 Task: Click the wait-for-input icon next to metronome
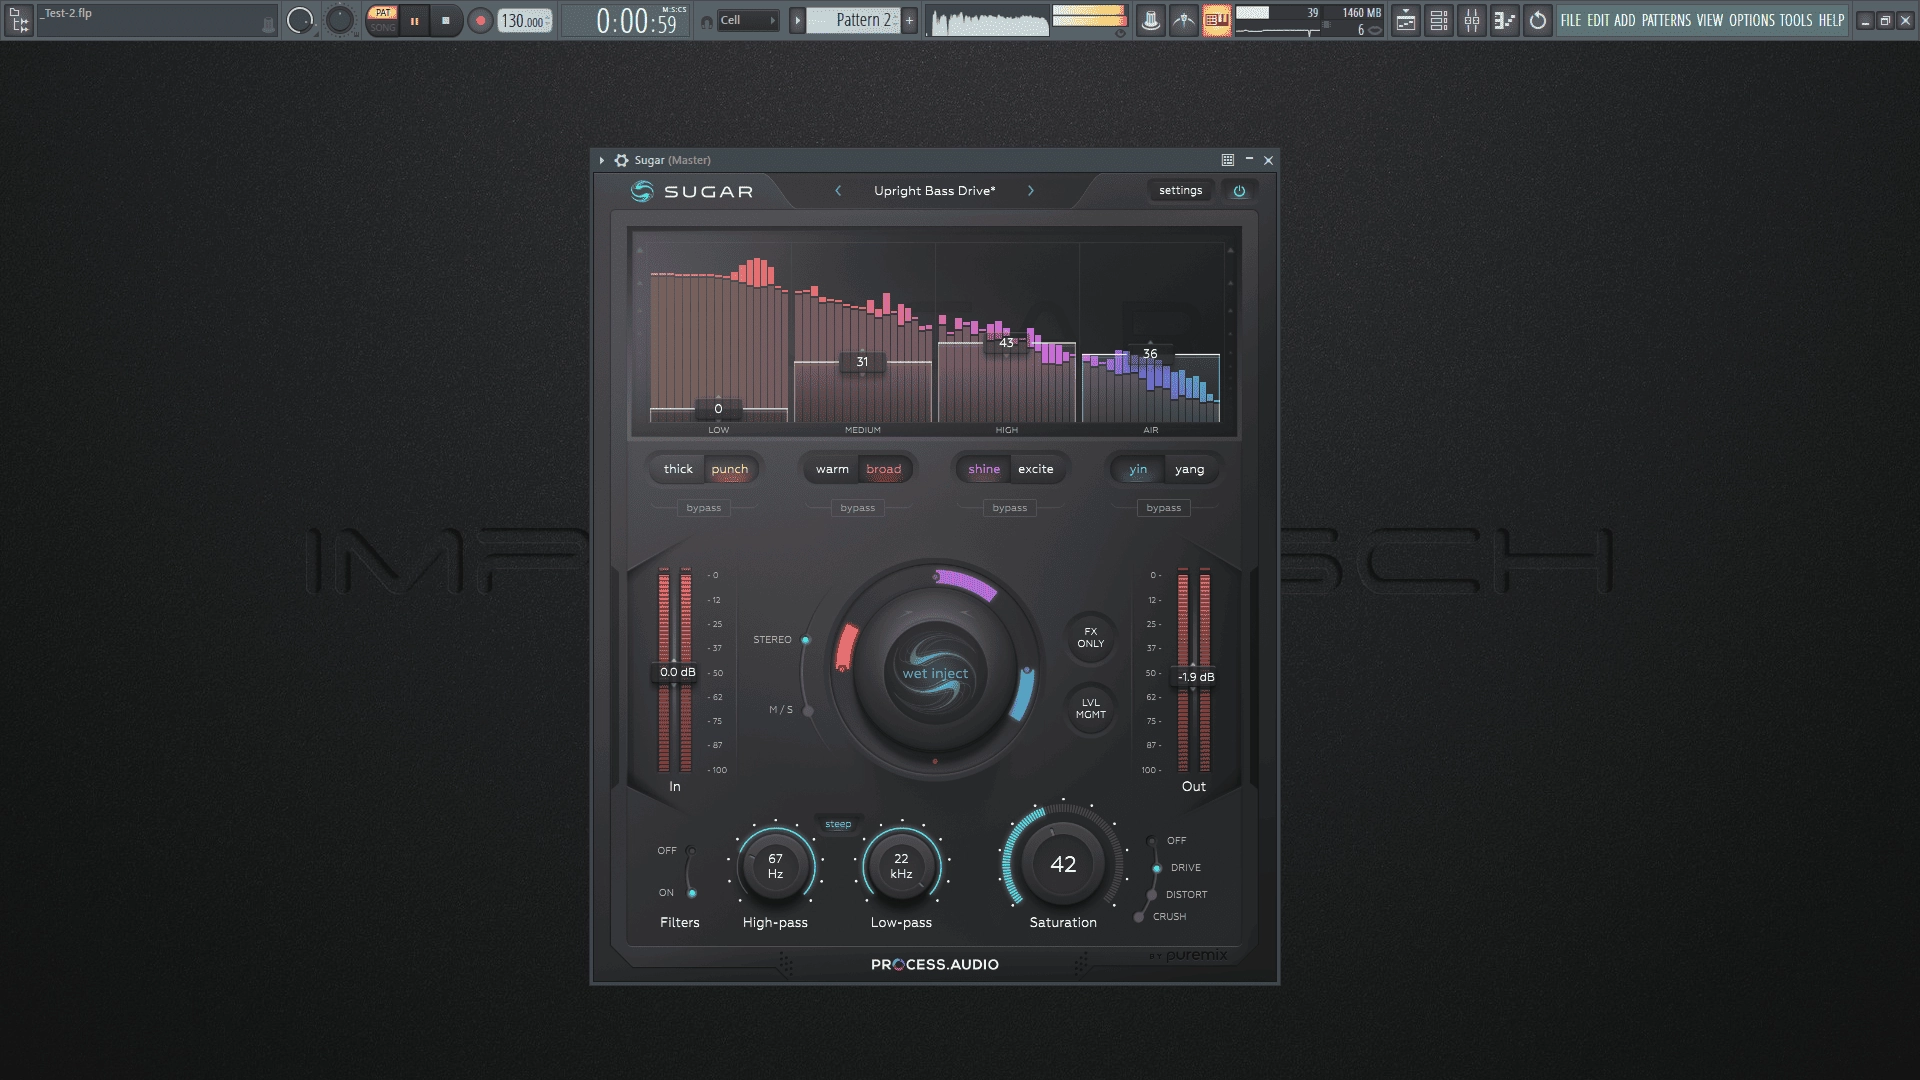click(x=1183, y=20)
